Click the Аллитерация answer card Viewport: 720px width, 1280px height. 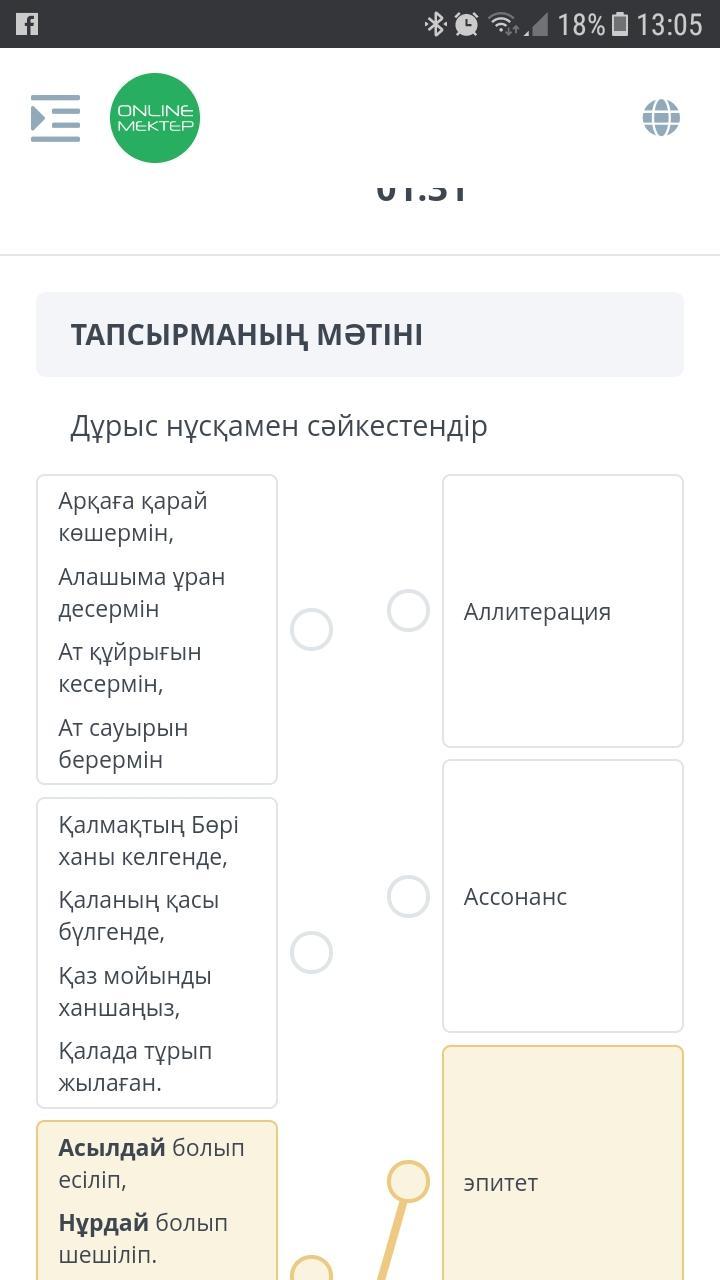coord(563,611)
